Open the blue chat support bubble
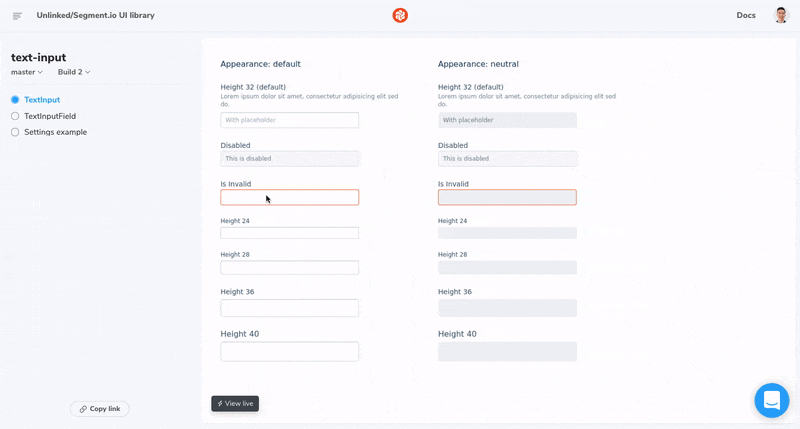Screen dimensions: 800x429 (x=771, y=400)
